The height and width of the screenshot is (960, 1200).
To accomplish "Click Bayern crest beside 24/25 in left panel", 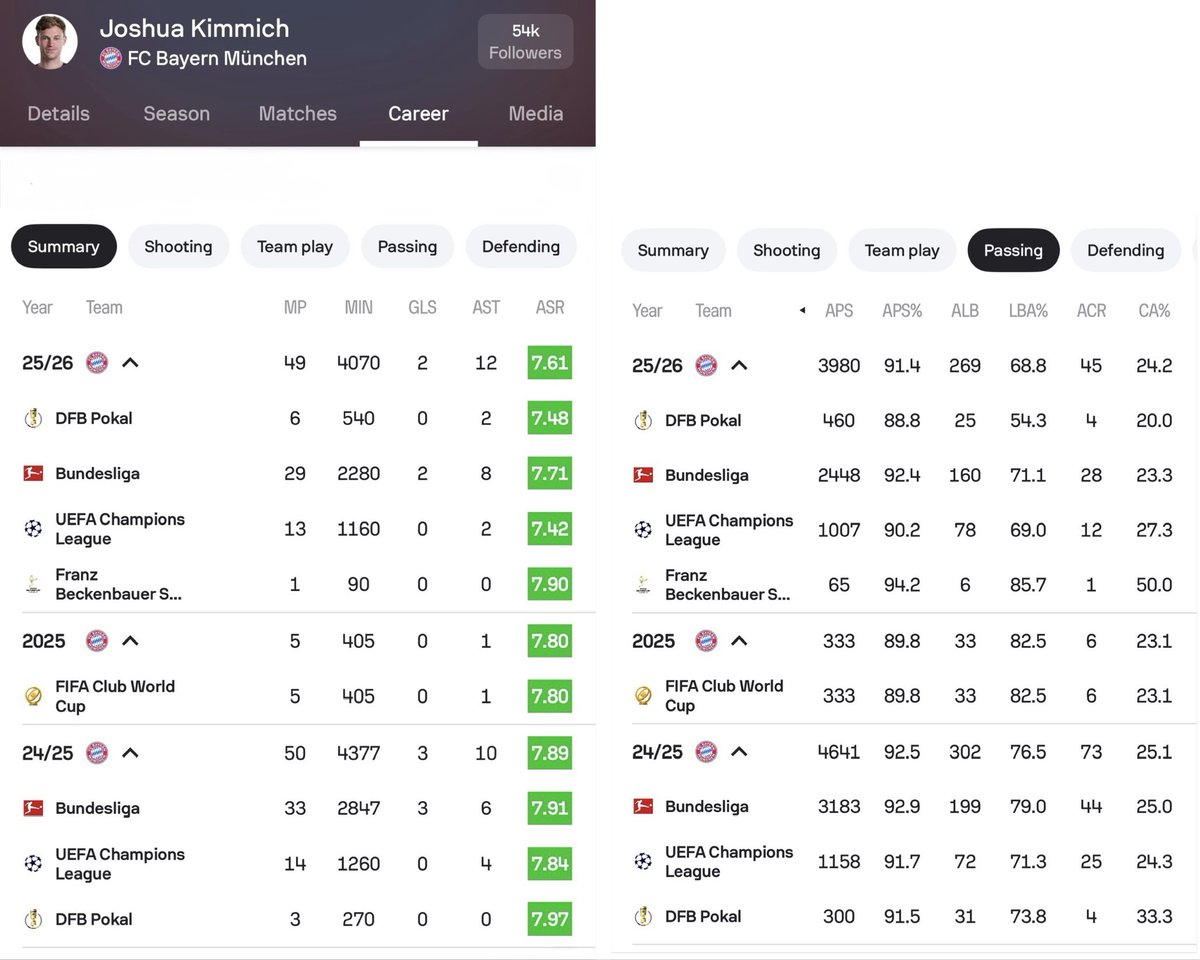I will (x=97, y=752).
